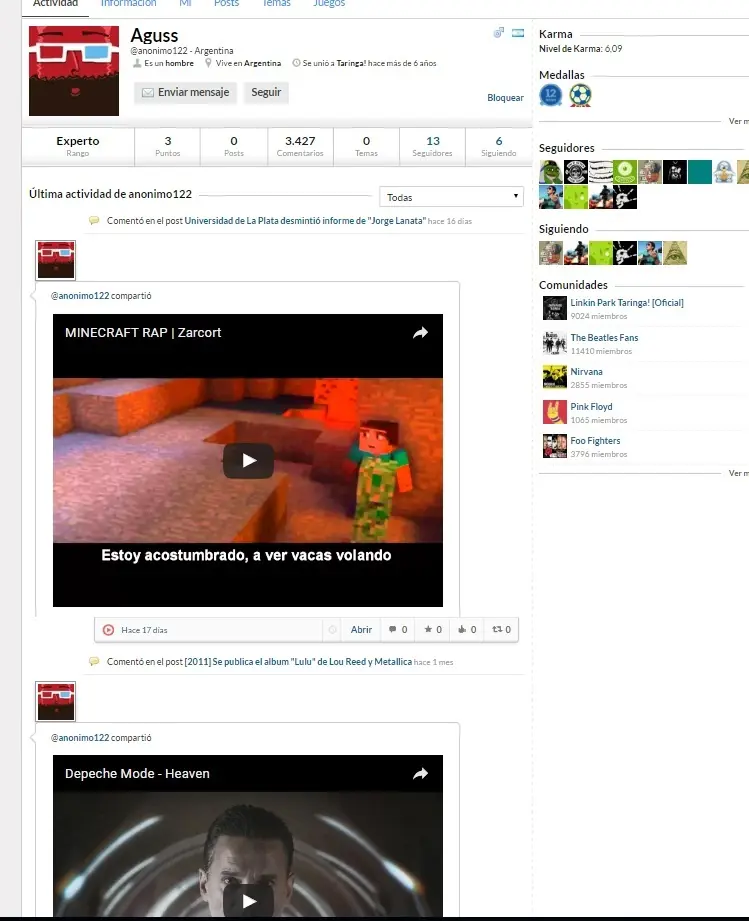
Task: Open the Mi tab
Action: 185,4
